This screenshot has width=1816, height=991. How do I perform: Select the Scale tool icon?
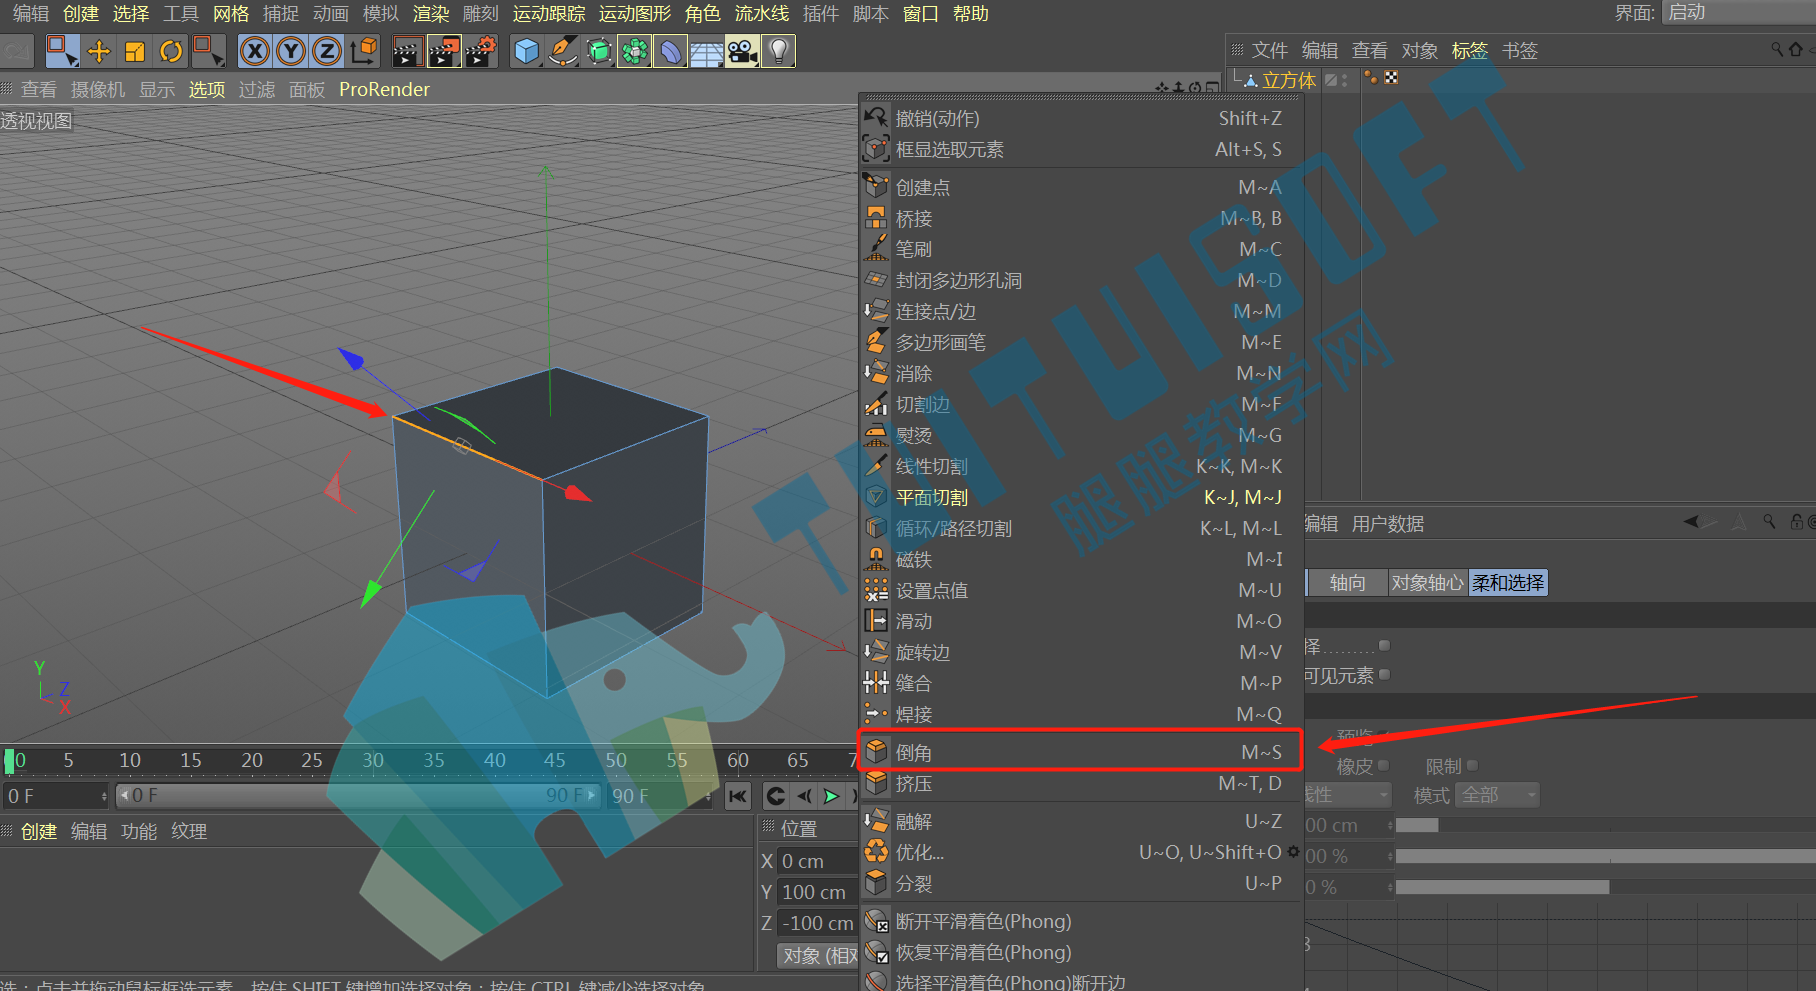[x=135, y=51]
